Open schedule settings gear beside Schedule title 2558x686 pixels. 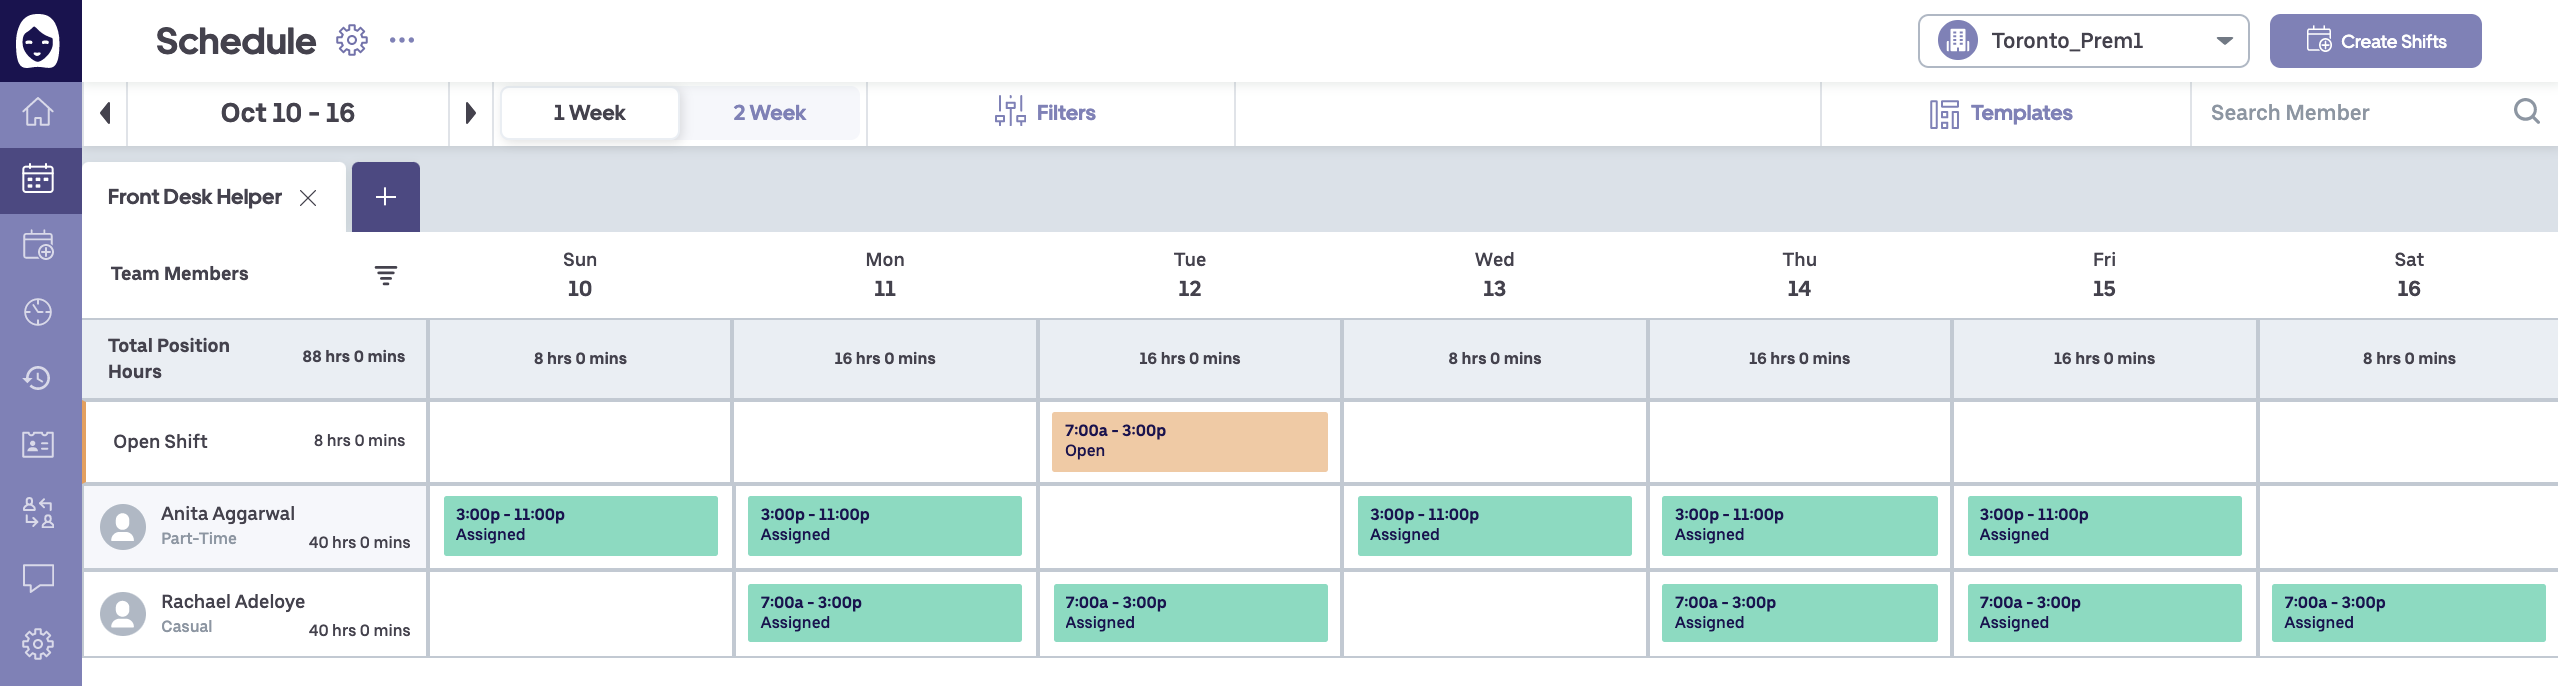(352, 40)
